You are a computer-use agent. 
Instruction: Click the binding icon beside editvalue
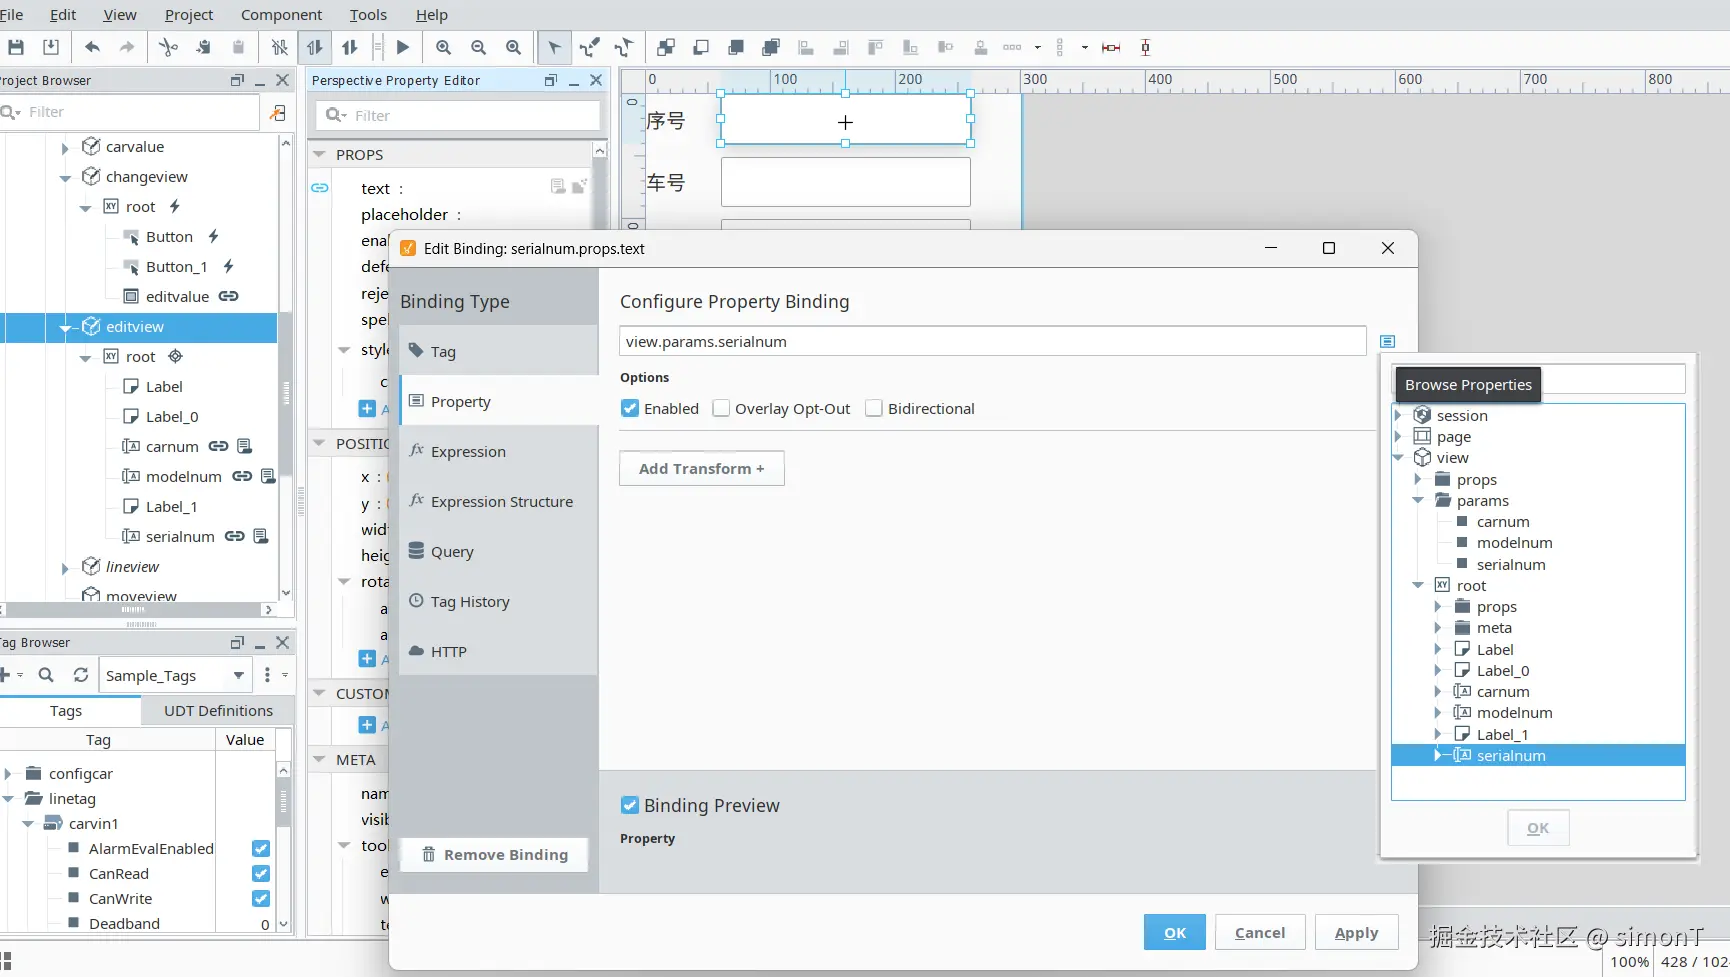pyautogui.click(x=229, y=296)
